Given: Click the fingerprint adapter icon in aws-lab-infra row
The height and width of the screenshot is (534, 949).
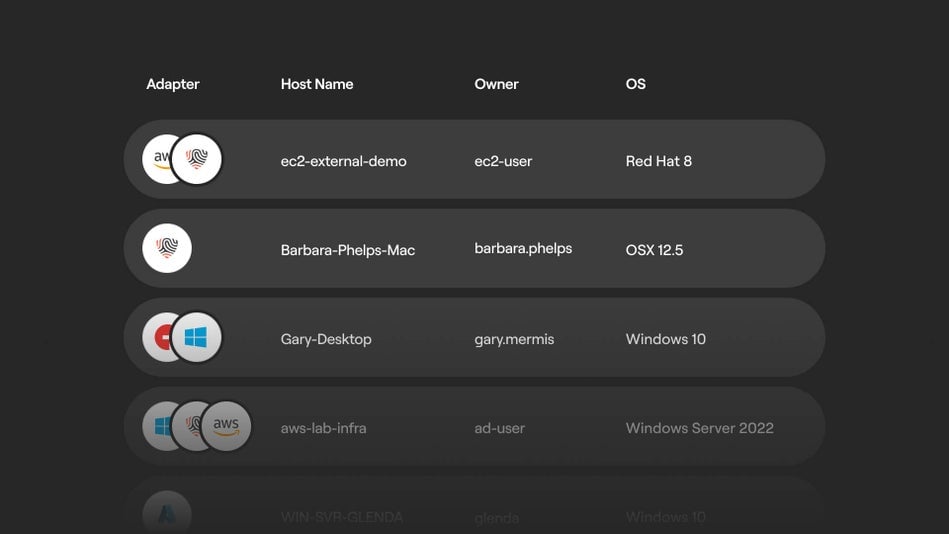Looking at the screenshot, I should point(190,427).
